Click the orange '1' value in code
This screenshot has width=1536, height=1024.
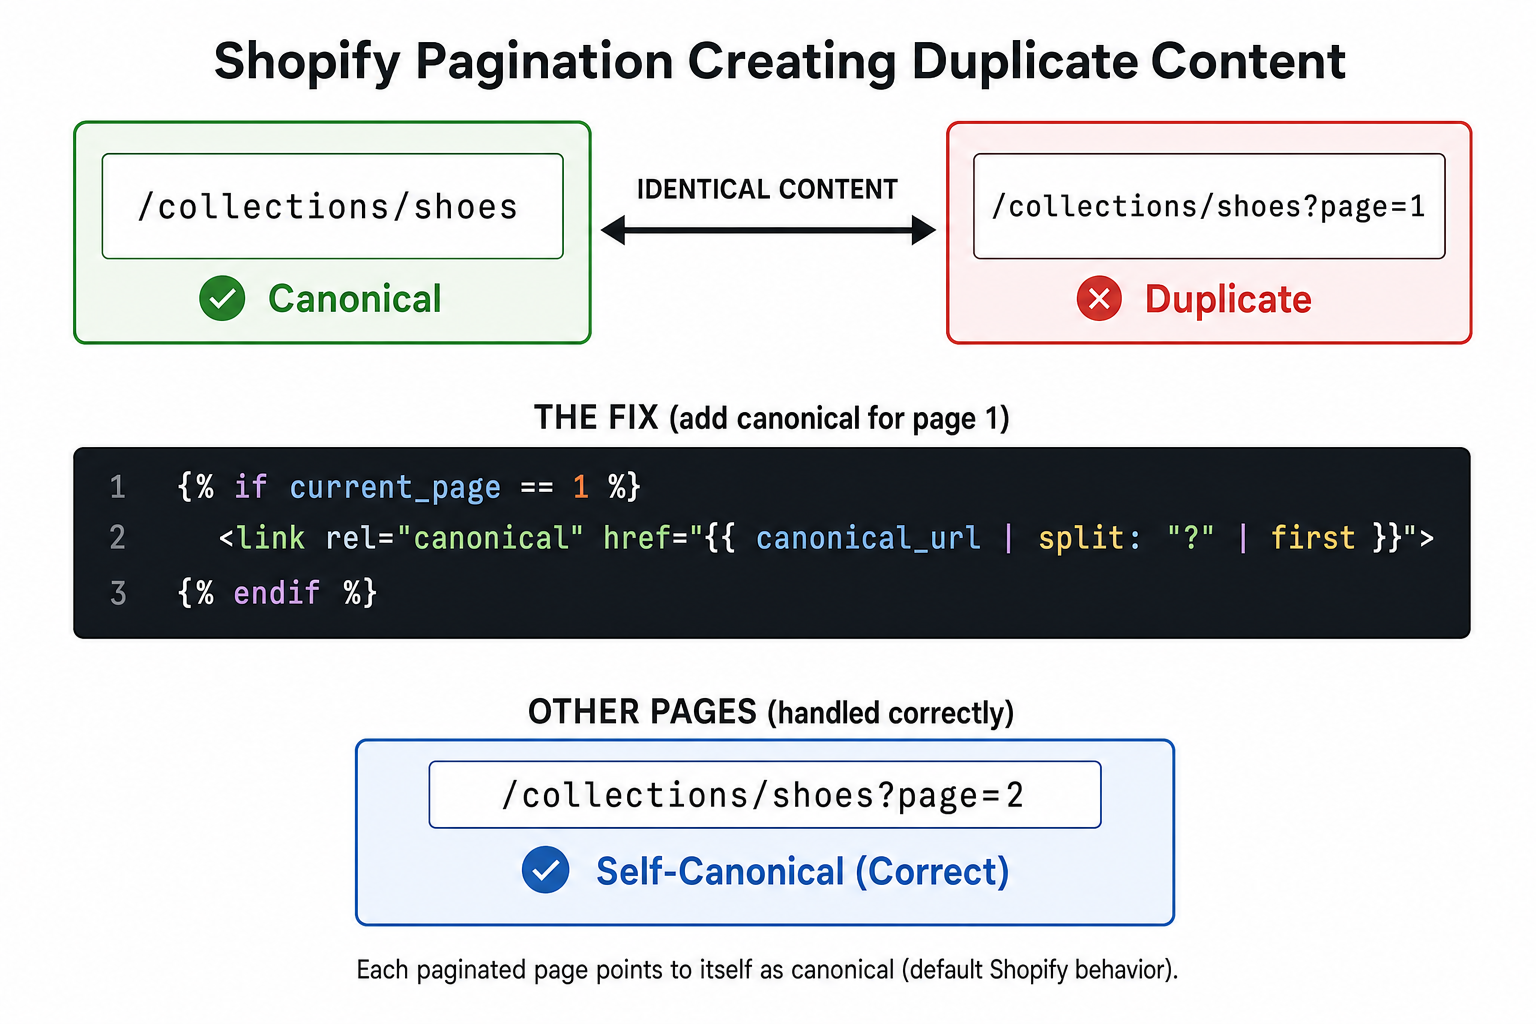click(581, 487)
